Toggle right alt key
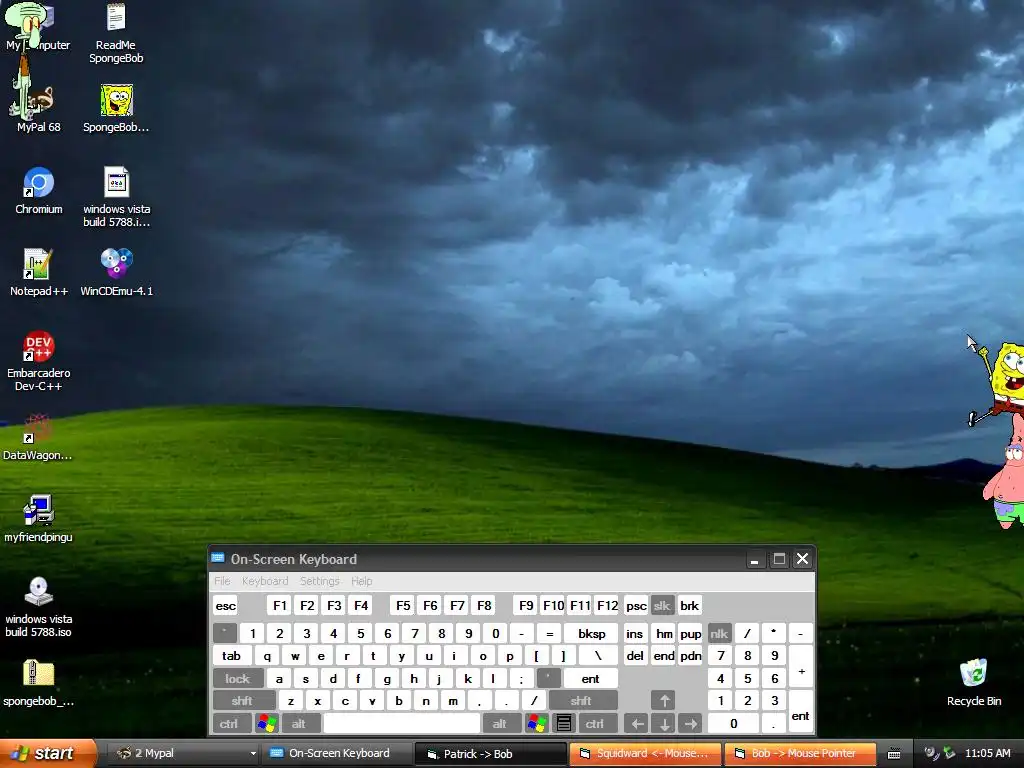Image resolution: width=1024 pixels, height=768 pixels. coord(502,723)
